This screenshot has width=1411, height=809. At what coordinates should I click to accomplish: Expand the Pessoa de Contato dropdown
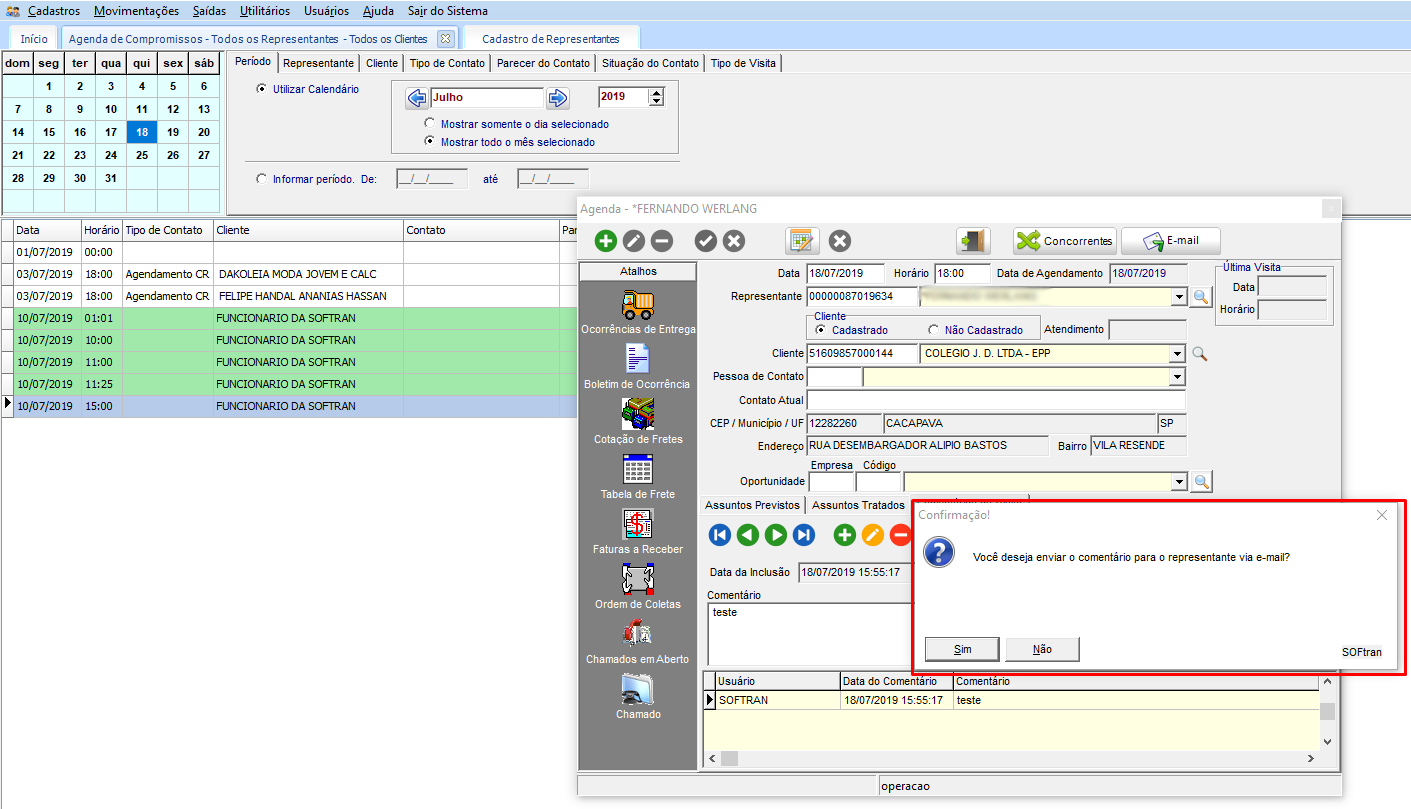pyautogui.click(x=1177, y=377)
